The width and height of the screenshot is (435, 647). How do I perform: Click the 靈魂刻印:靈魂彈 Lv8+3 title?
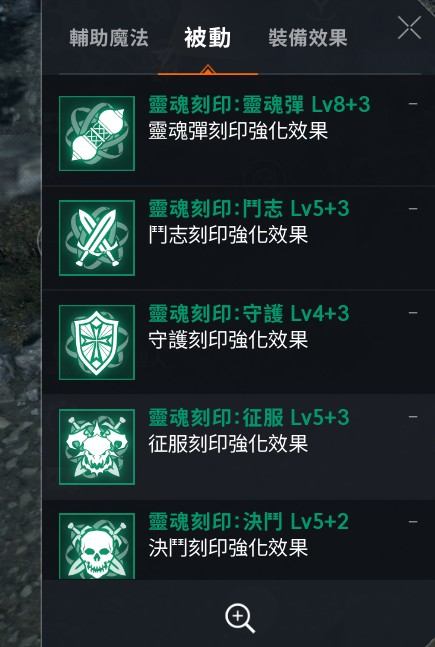point(259,105)
